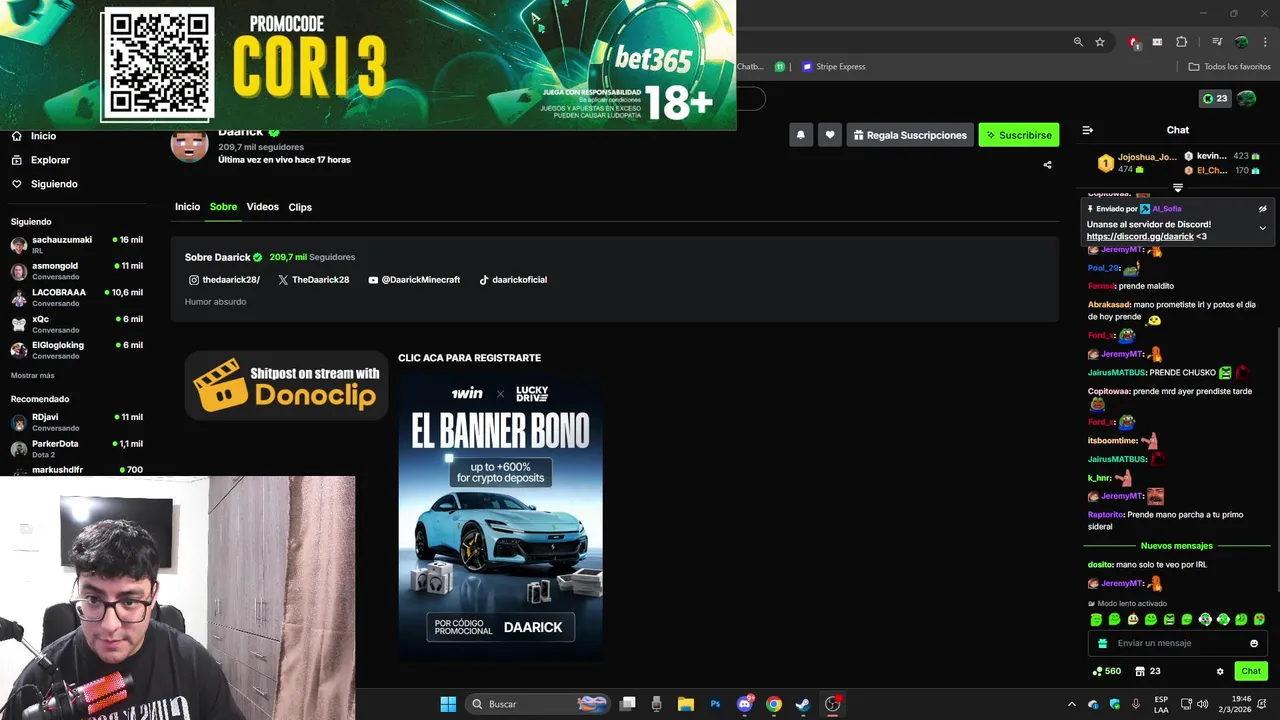
Task: Go to Inicio in the sidebar
Action: tap(34, 136)
